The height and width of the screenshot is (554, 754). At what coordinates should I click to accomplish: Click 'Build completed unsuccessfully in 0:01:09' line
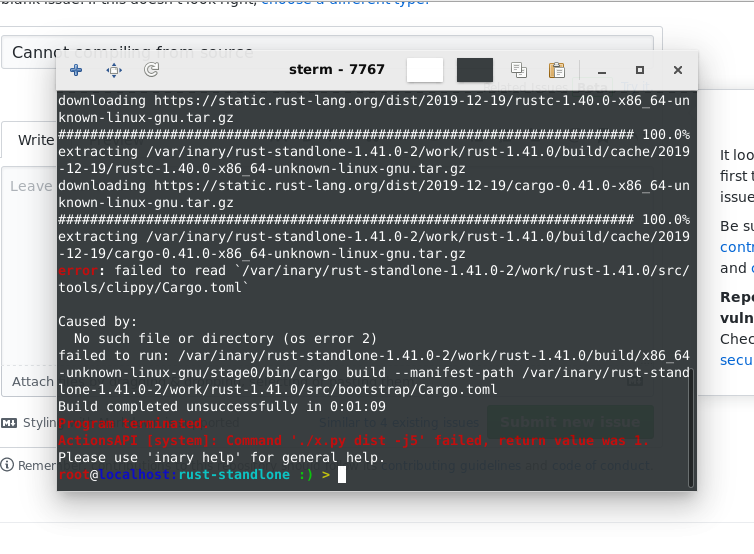(222, 406)
